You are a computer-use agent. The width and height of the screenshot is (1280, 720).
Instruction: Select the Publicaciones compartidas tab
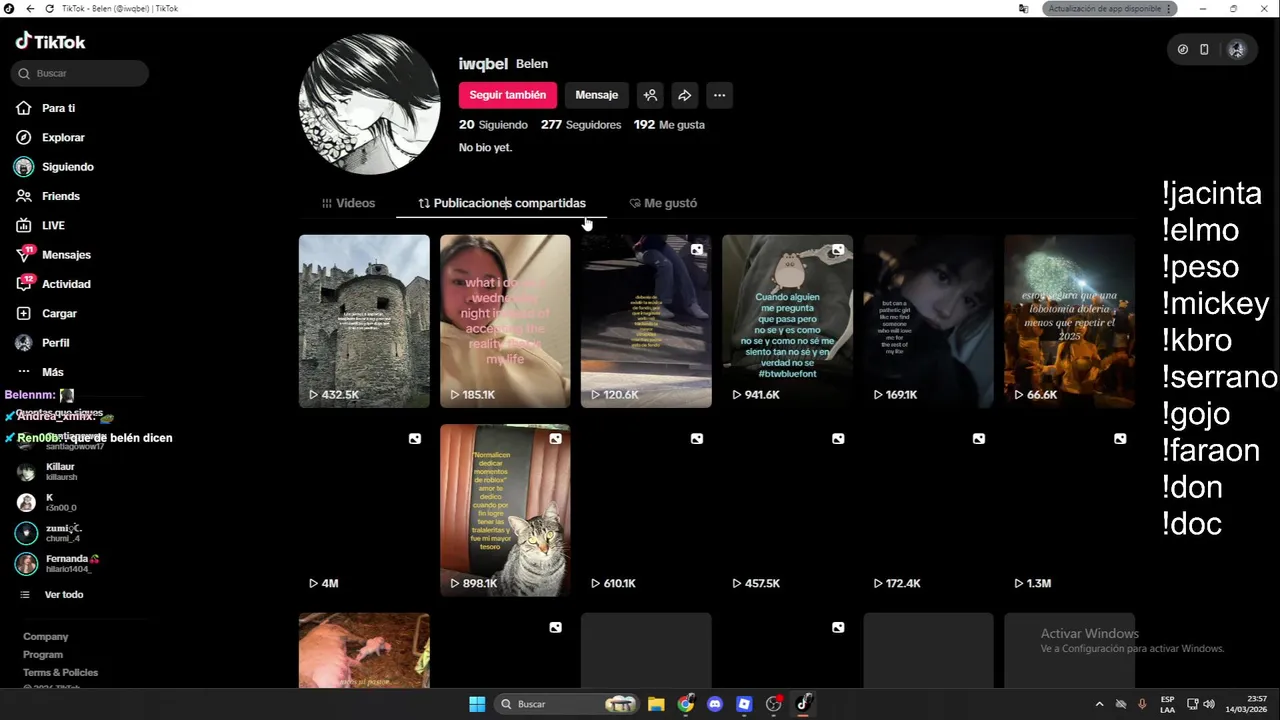pos(501,203)
